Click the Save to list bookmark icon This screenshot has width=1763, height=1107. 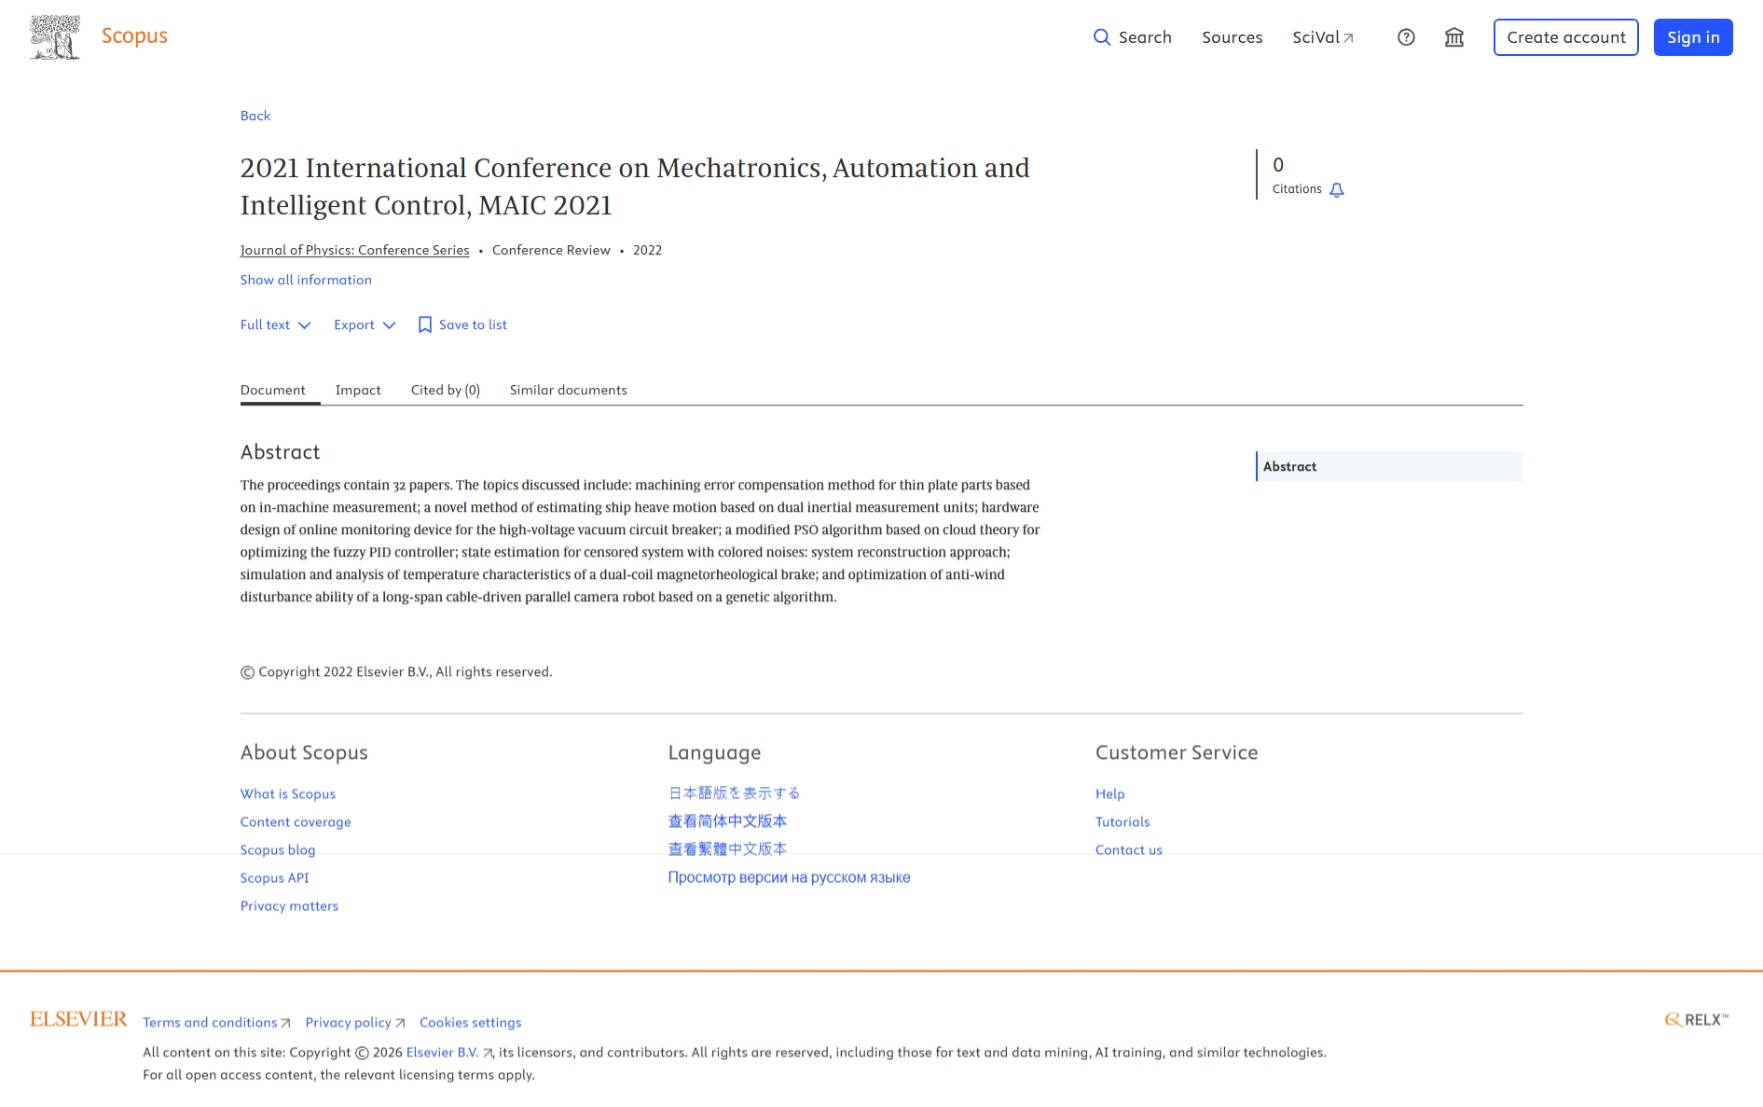425,325
